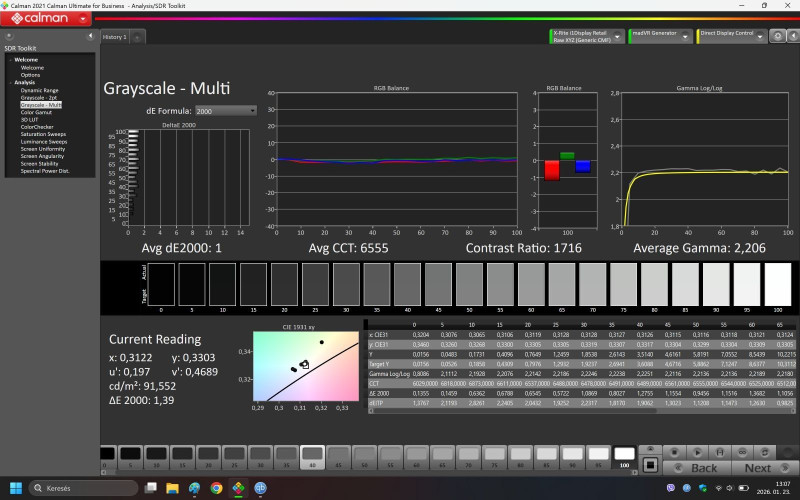Image resolution: width=800 pixels, height=500 pixels.
Task: Open Dynamic Range analysis page
Action: pyautogui.click(x=39, y=90)
